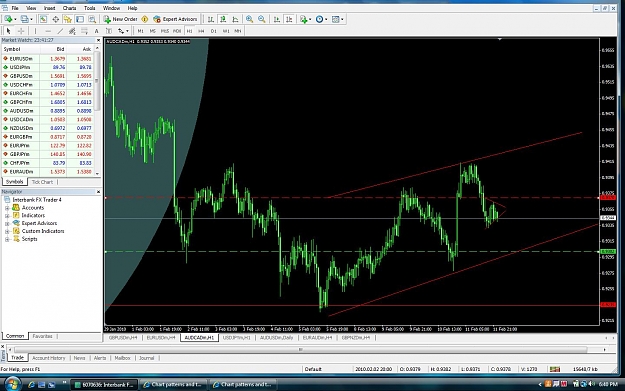Select the GBPUSDm row in Market Watch
This screenshot has height=391, width=625.
coord(48,76)
